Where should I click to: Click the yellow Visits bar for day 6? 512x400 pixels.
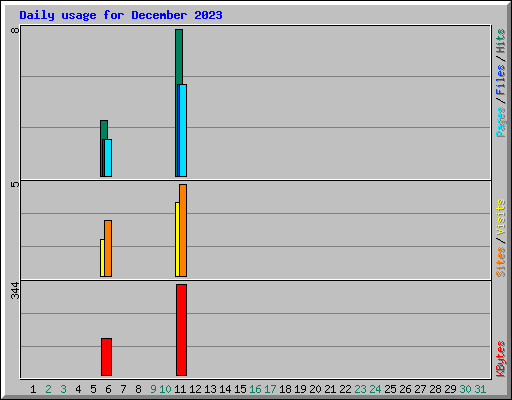pos(102,258)
